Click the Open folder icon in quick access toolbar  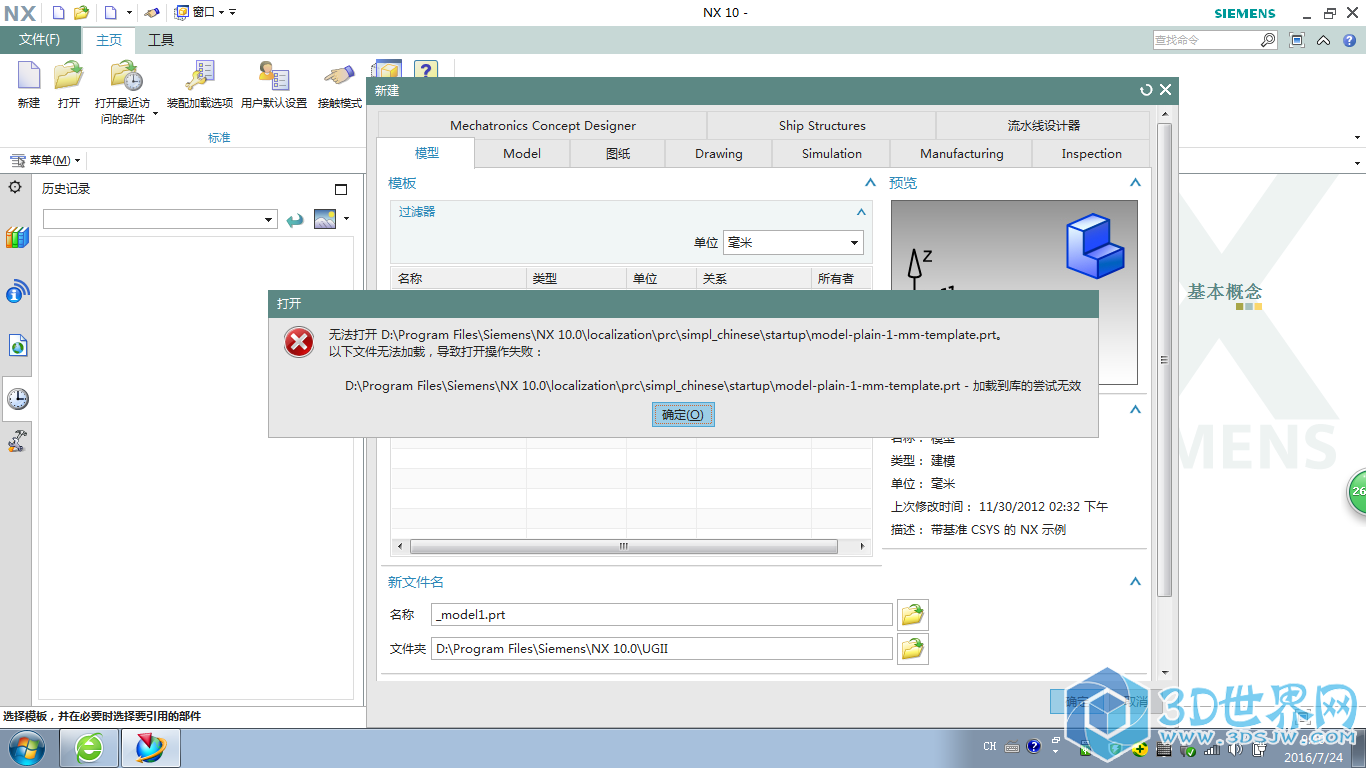tap(81, 13)
